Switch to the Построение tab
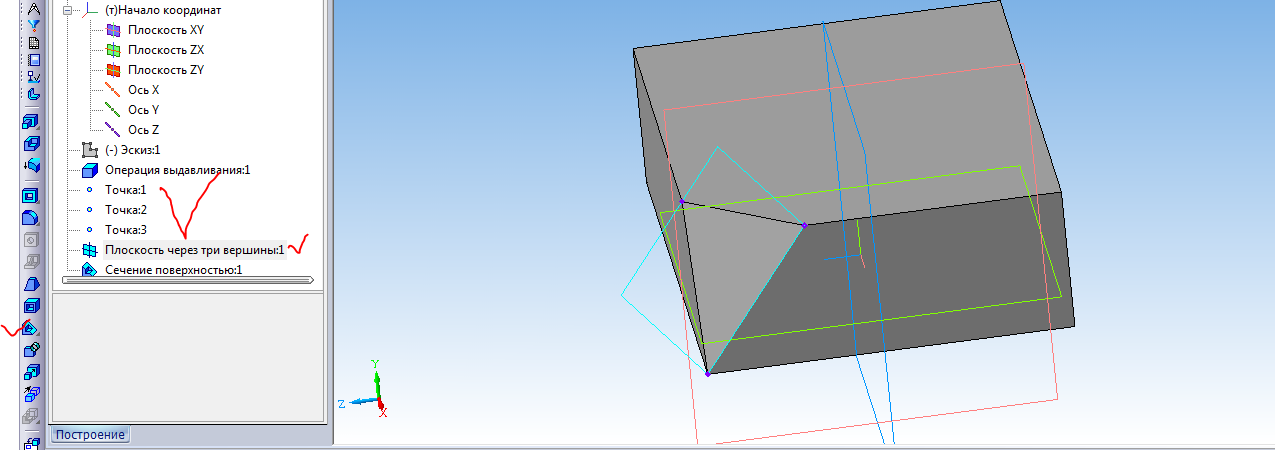1275x450 pixels. tap(91, 435)
